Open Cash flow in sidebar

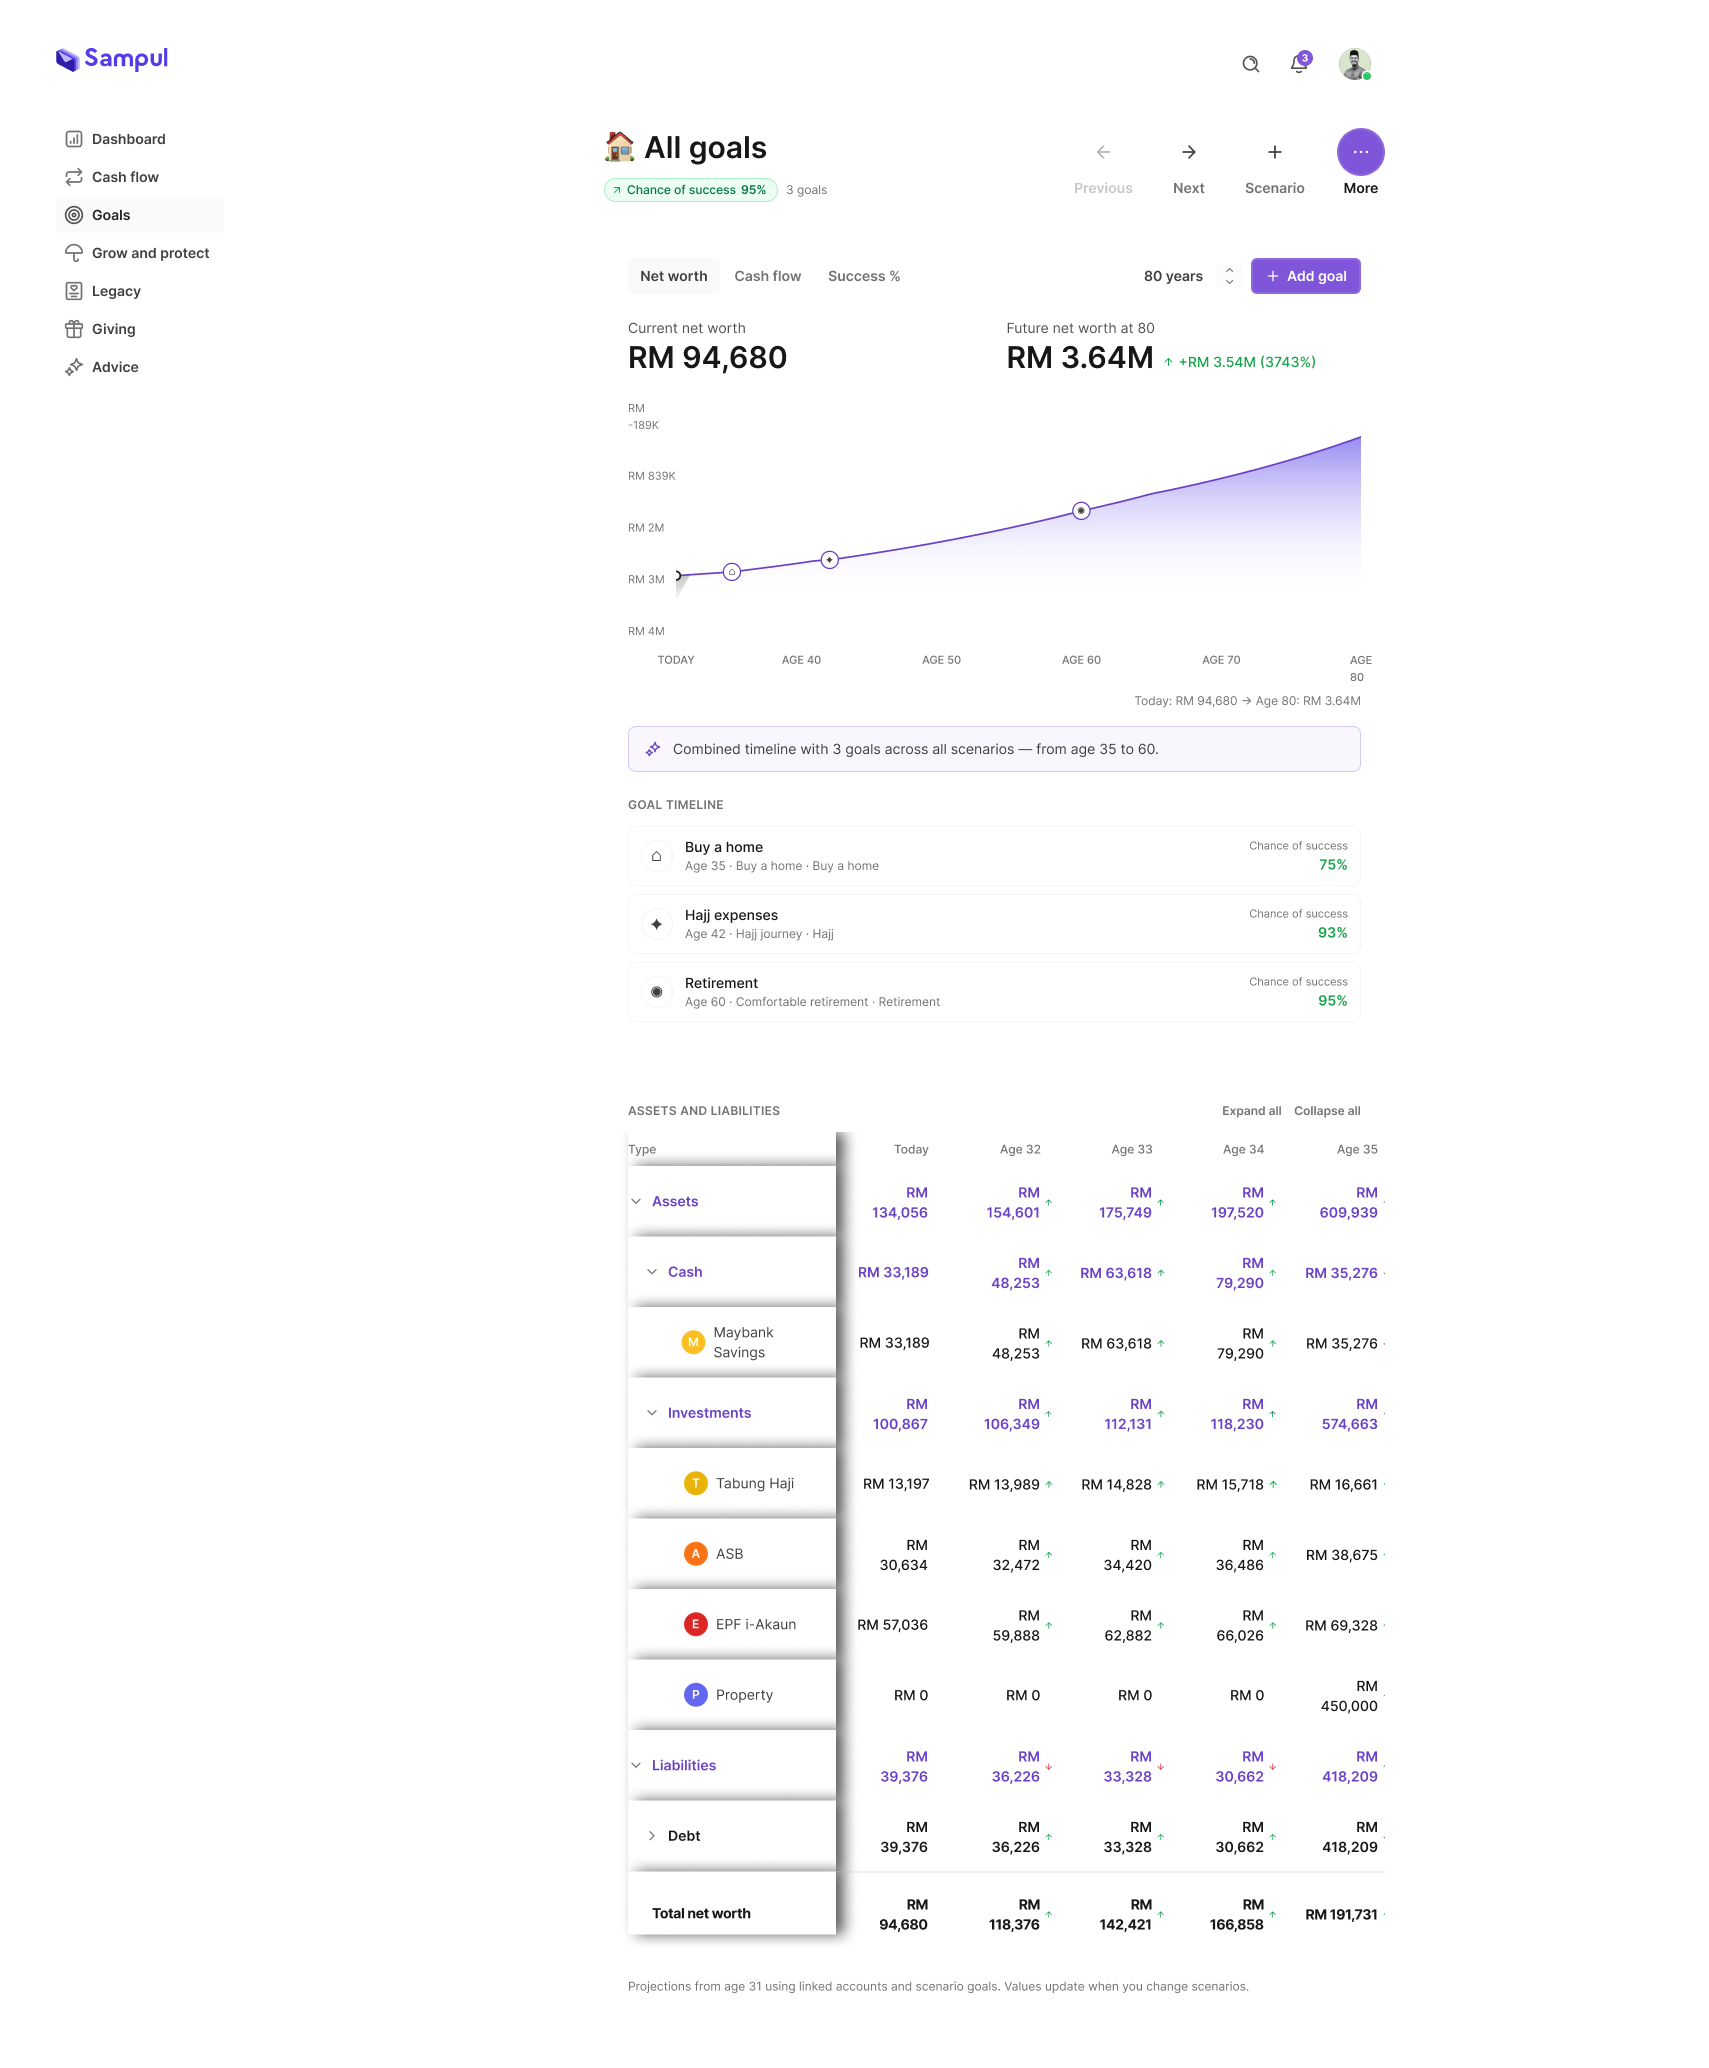140,177
